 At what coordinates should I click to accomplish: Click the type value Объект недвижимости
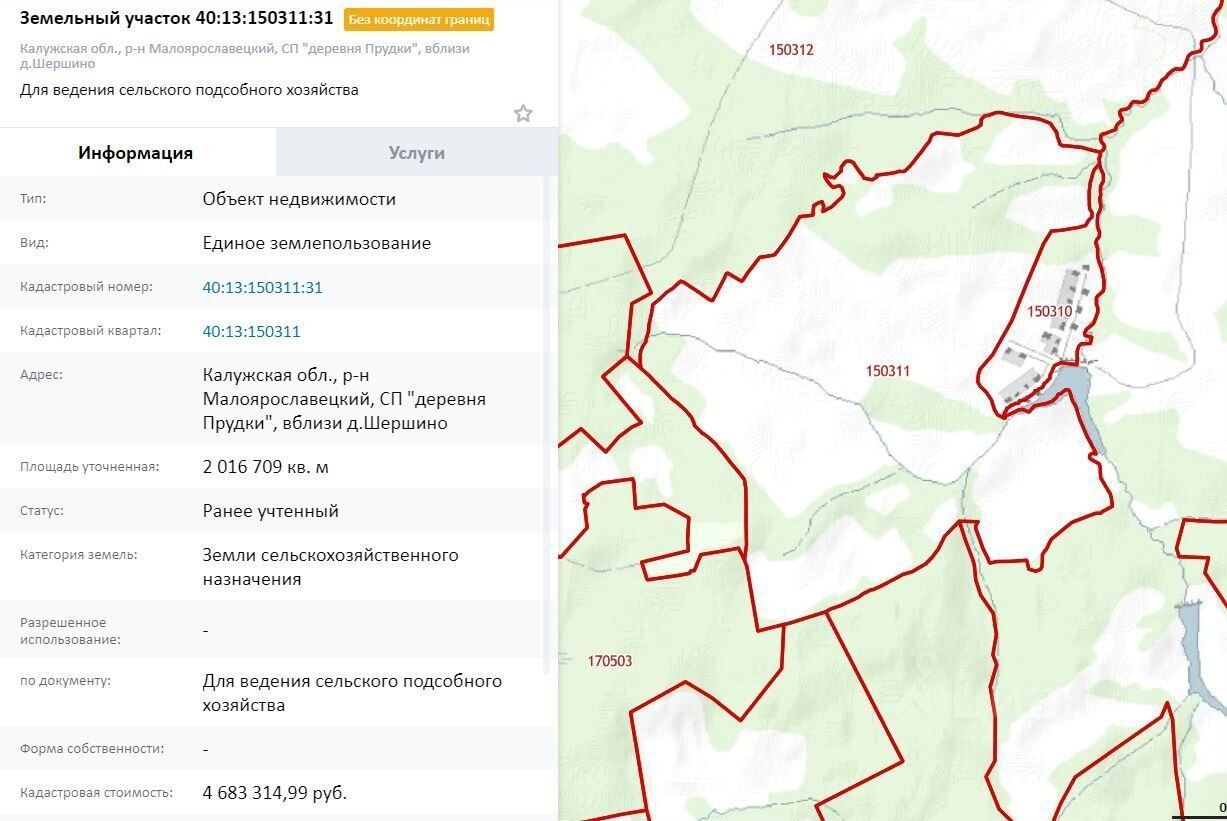click(299, 199)
